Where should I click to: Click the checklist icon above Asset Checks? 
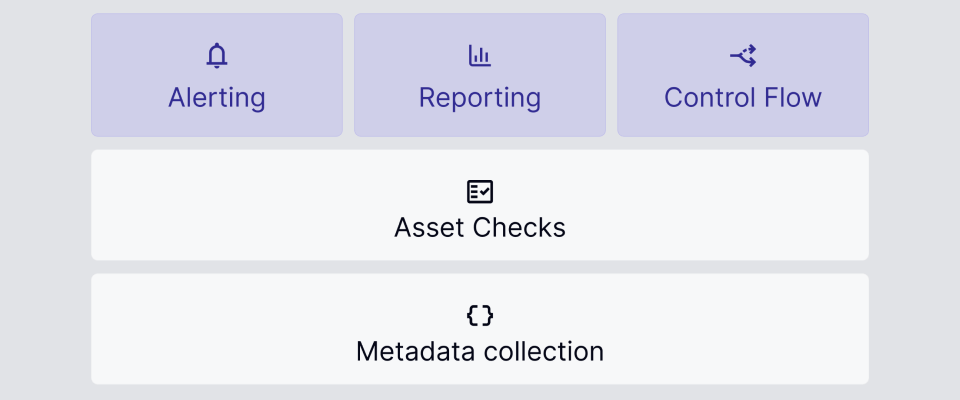coord(480,191)
